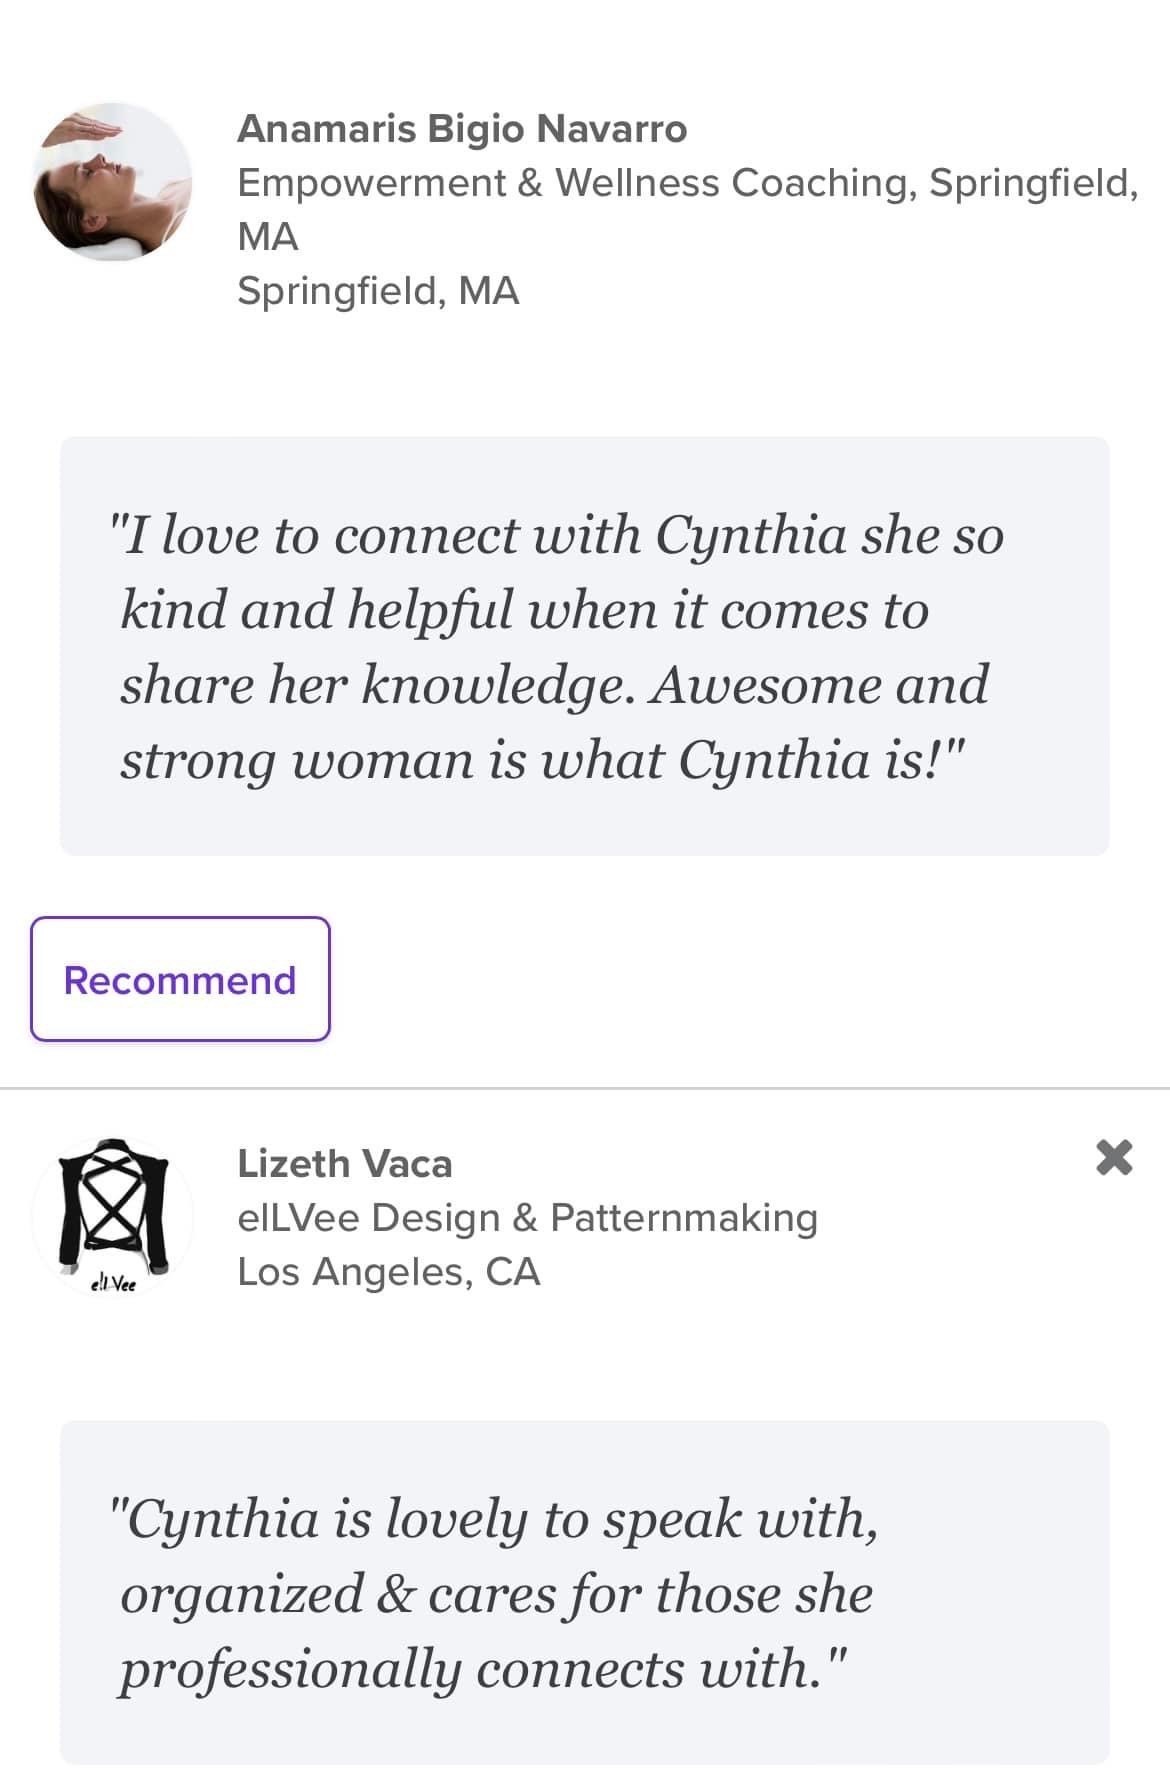Click the 'MA' wrapped text under Coaching title
The image size is (1170, 1772).
tap(268, 237)
